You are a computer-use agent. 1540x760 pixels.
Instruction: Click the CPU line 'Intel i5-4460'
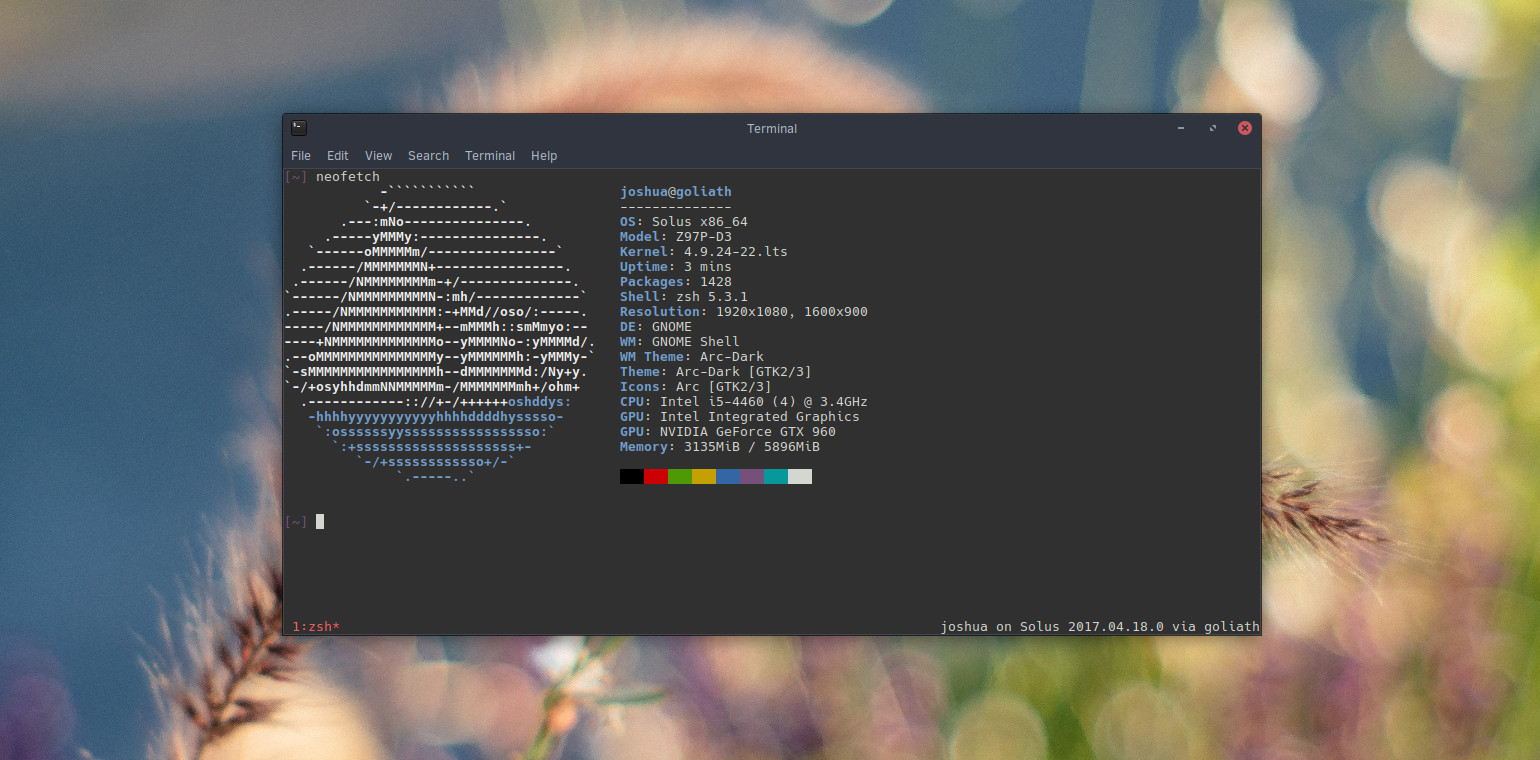click(712, 402)
